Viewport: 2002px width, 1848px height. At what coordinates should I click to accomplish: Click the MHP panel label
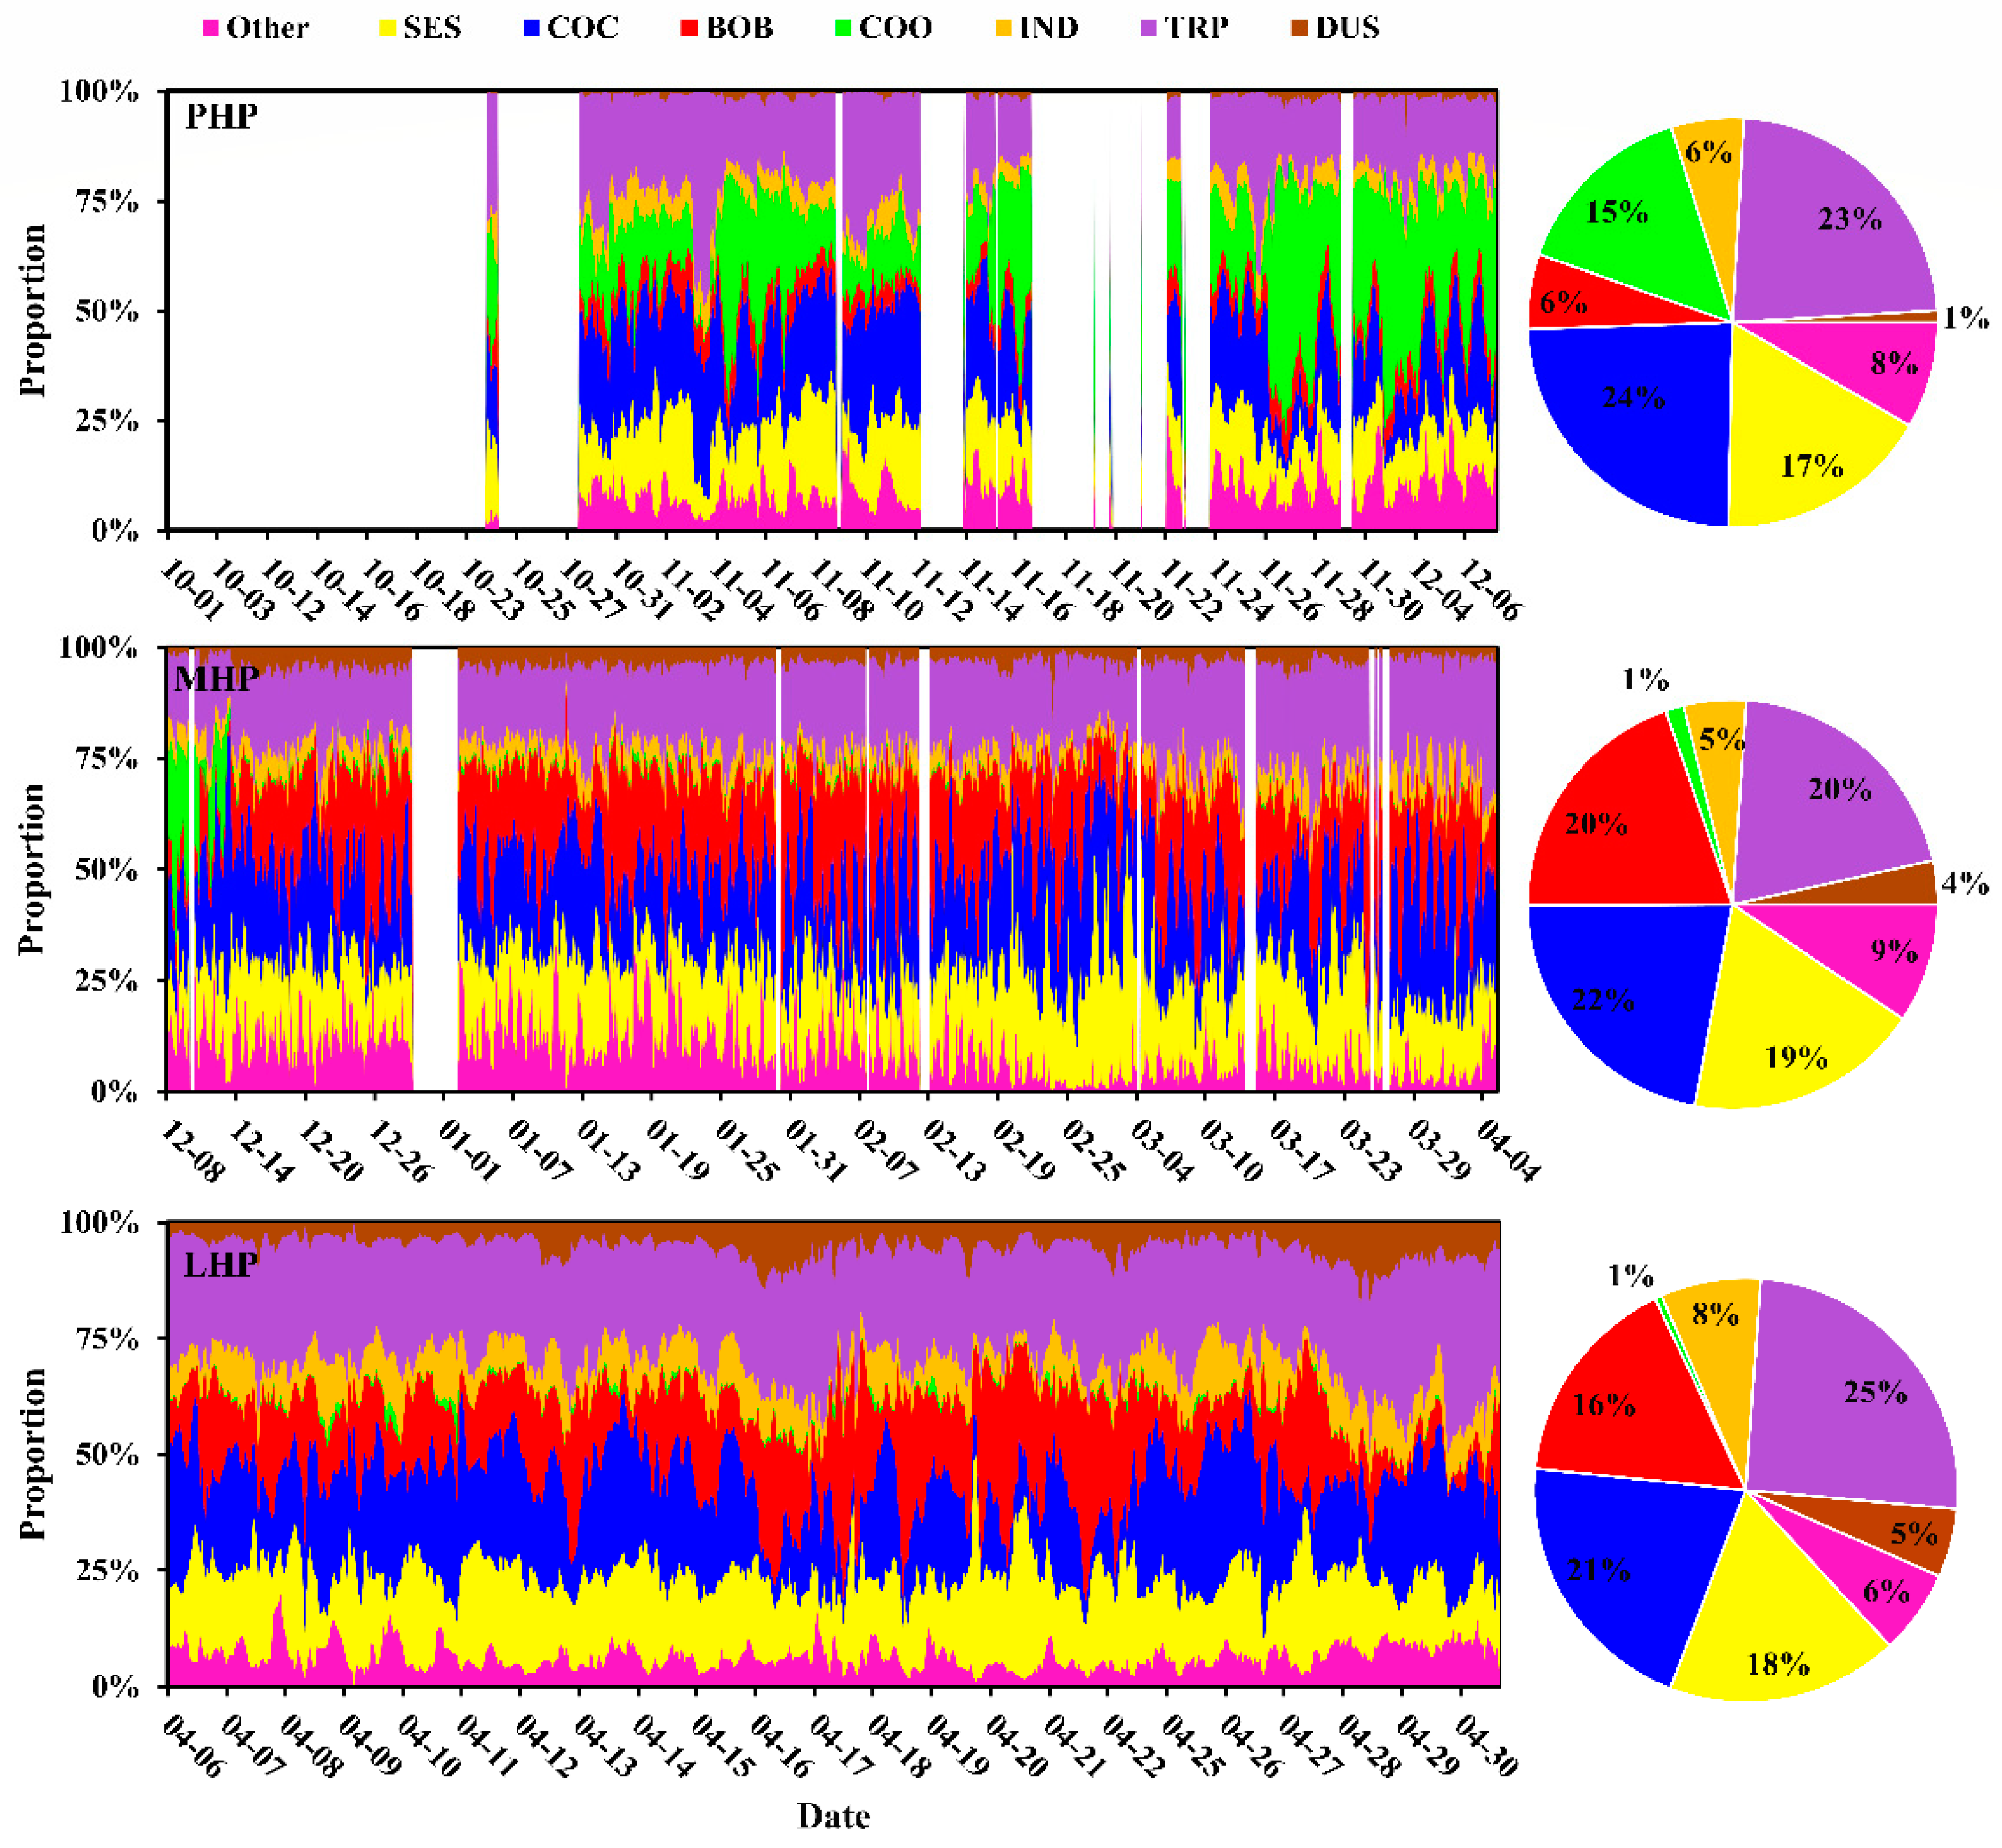(x=216, y=680)
